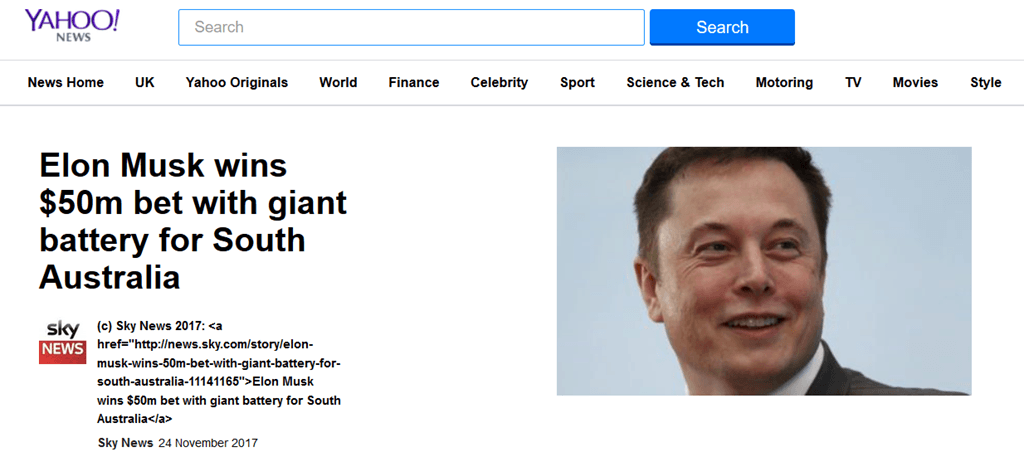Viewport: 1024px width, 452px height.
Task: Focus the Search input field
Action: (411, 27)
